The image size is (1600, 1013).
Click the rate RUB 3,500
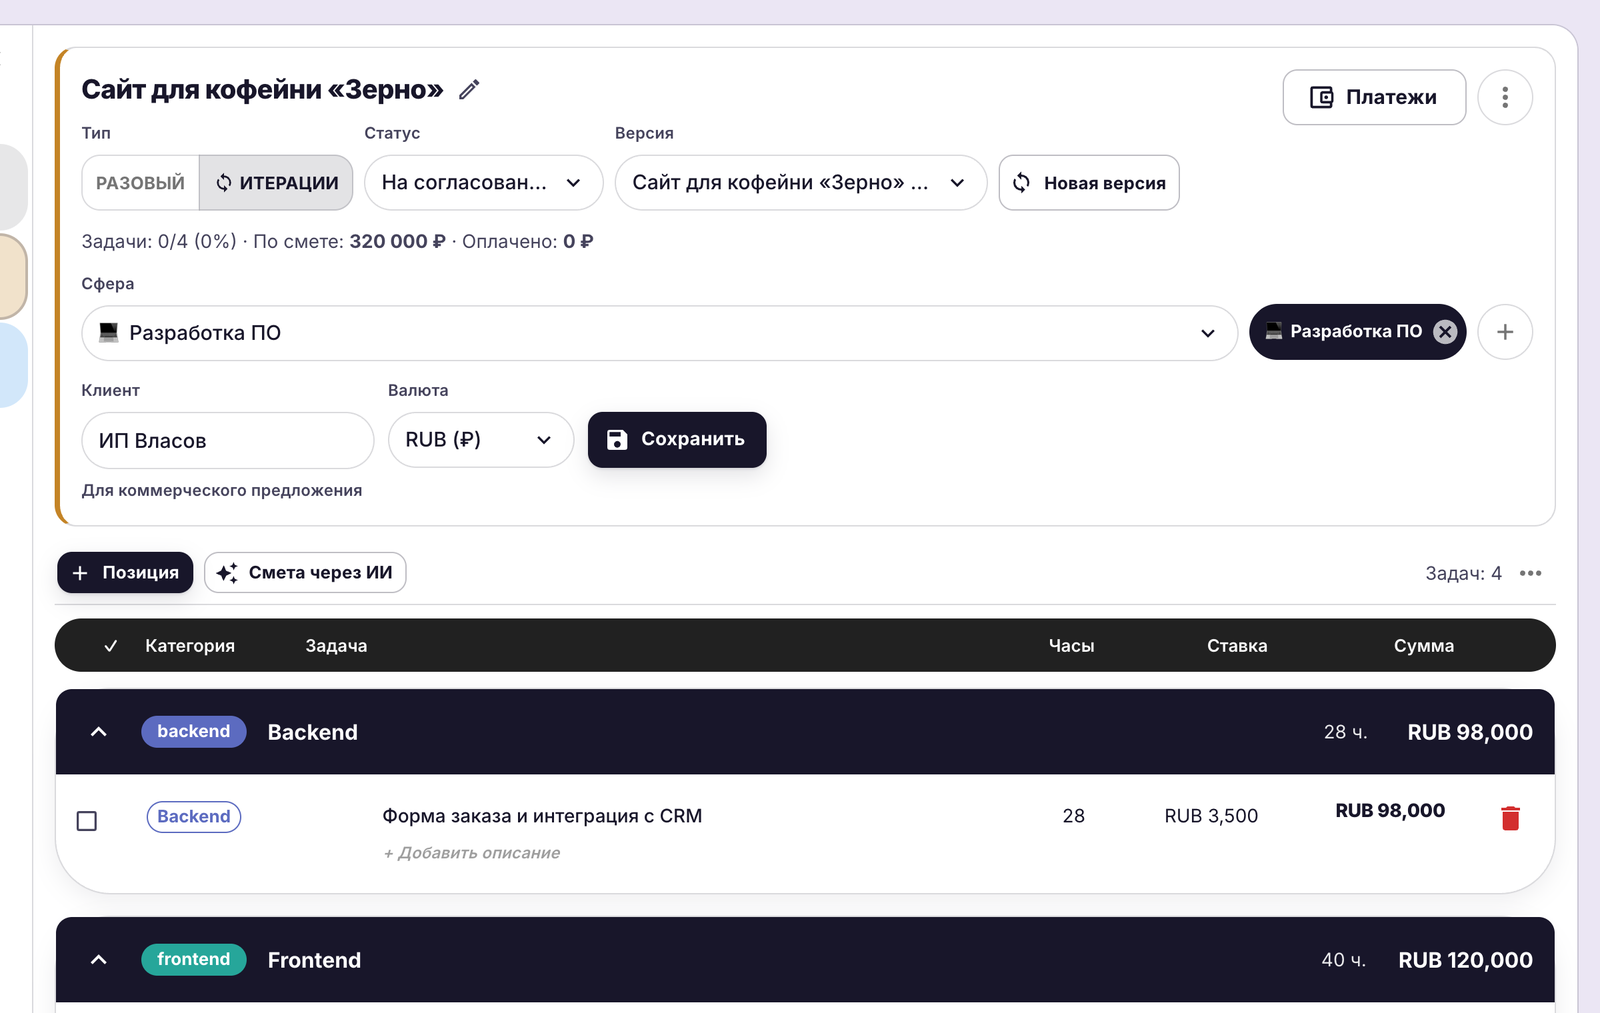tap(1211, 816)
